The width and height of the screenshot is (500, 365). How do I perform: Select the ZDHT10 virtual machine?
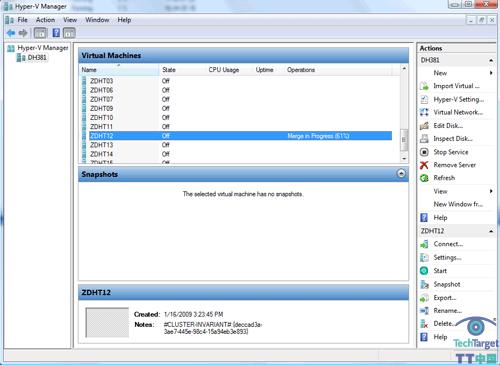(x=101, y=118)
